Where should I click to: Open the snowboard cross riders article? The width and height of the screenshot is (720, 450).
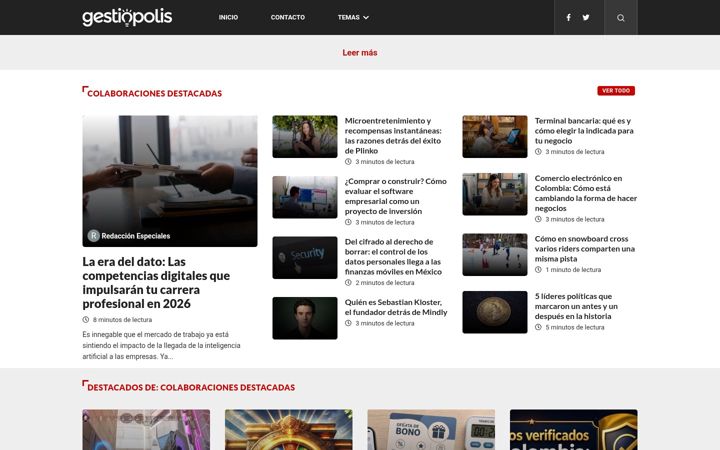(585, 248)
